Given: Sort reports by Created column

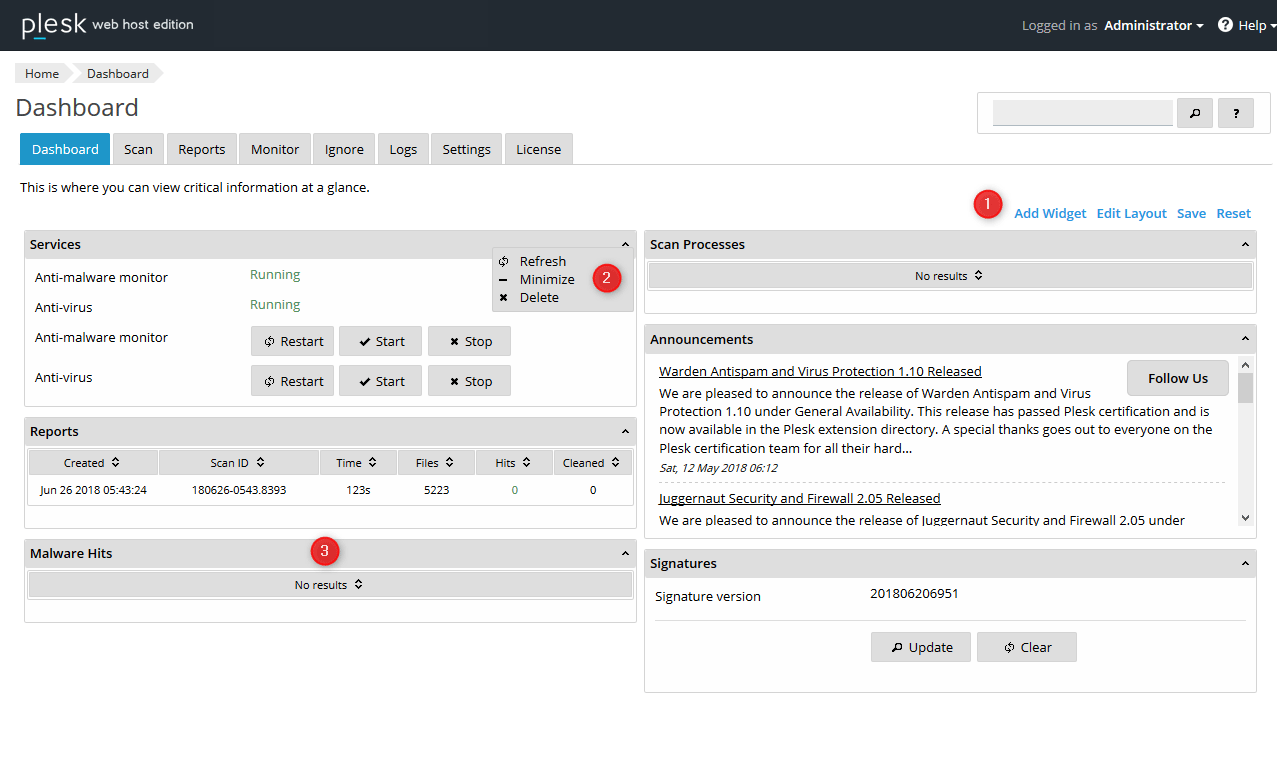Looking at the screenshot, I should (x=93, y=462).
